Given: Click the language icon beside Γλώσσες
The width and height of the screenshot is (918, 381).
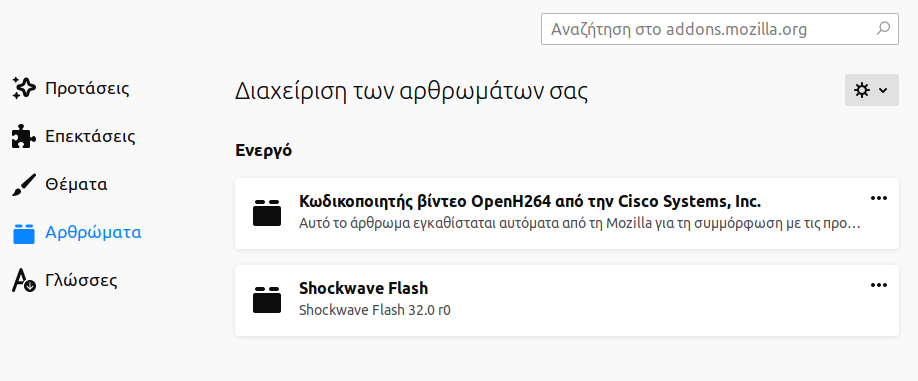Looking at the screenshot, I should coord(24,281).
